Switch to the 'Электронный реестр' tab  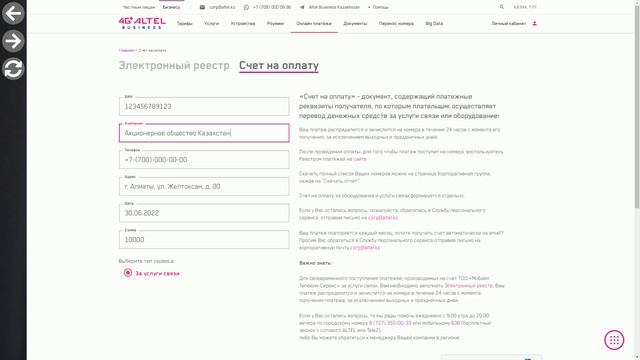(174, 65)
